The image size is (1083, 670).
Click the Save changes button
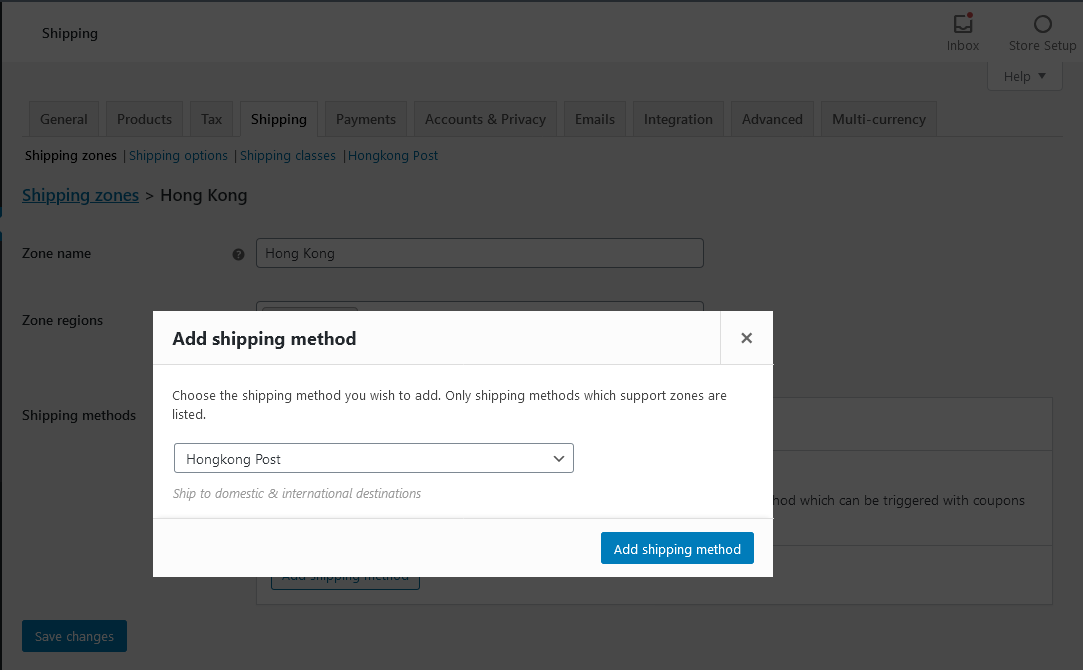(x=74, y=636)
